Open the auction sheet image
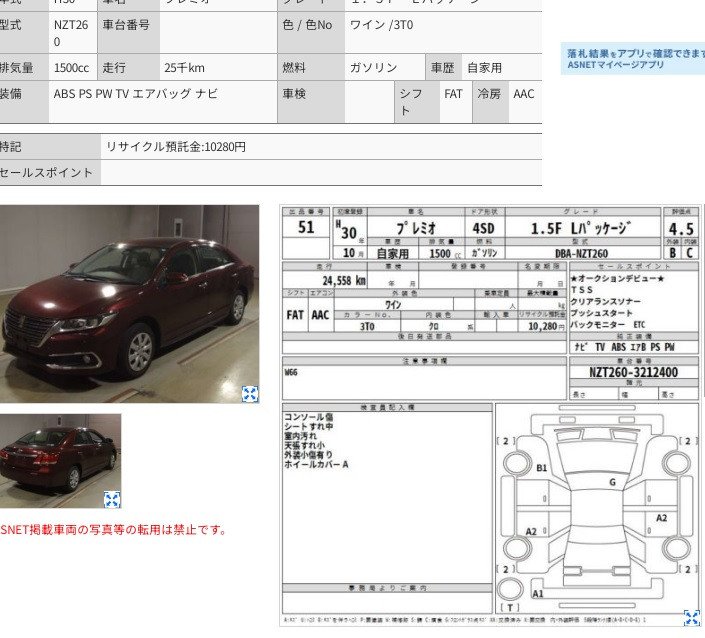The width and height of the screenshot is (705, 638). coord(490,416)
